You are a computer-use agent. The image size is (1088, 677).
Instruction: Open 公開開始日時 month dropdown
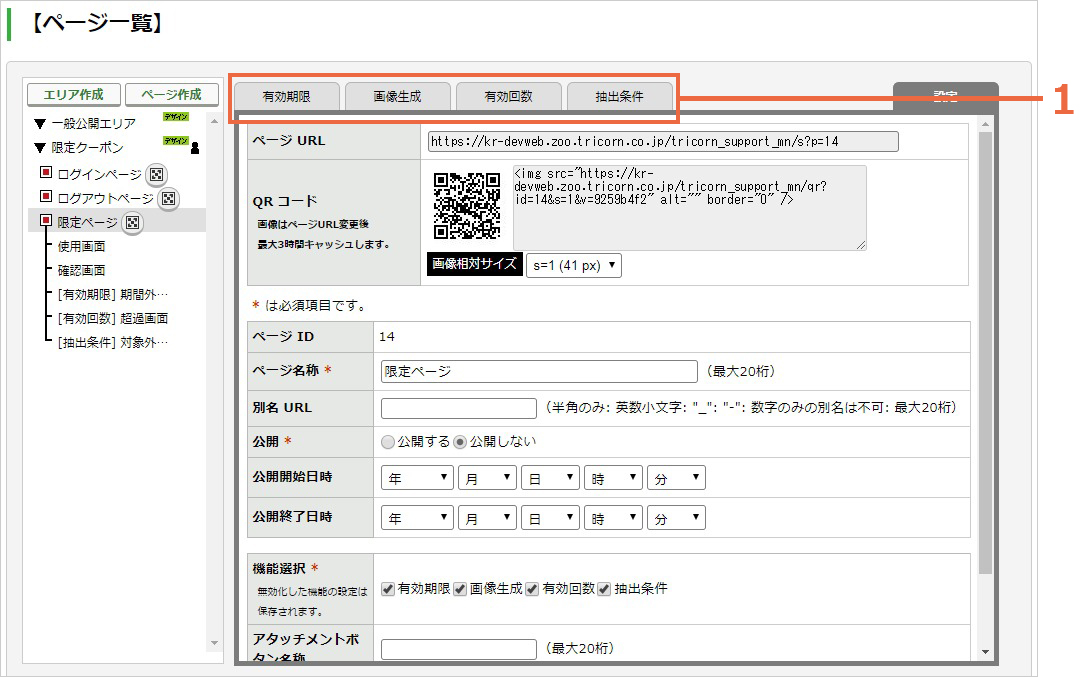pos(487,478)
